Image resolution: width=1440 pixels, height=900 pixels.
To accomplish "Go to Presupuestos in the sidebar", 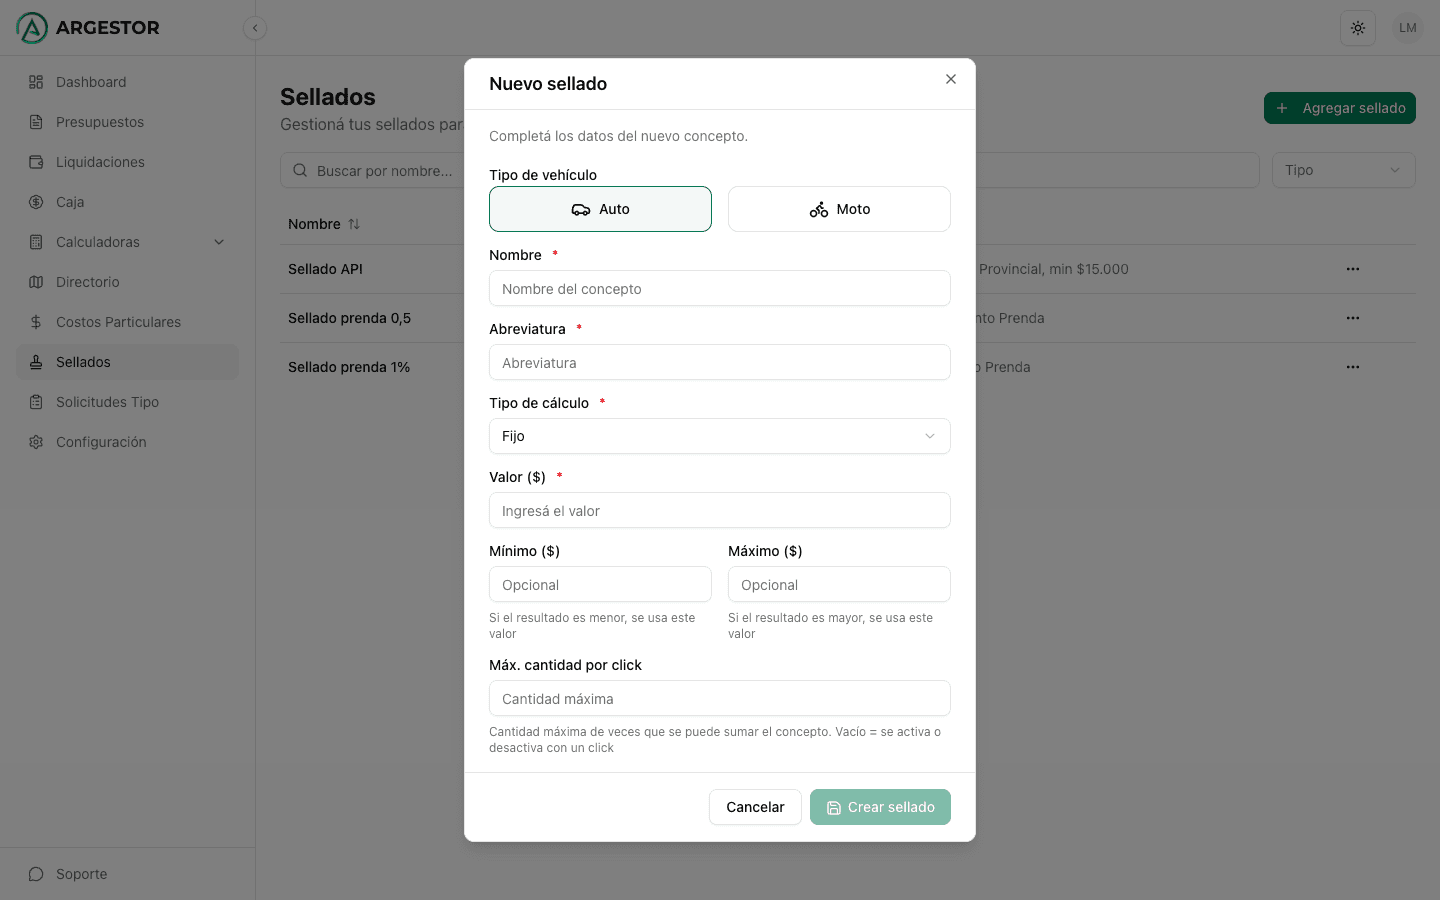I will pos(100,122).
